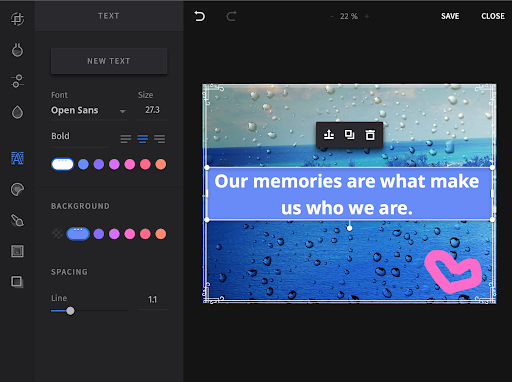Open the Overlay tool
Image resolution: width=512 pixels, height=382 pixels.
pos(17,282)
